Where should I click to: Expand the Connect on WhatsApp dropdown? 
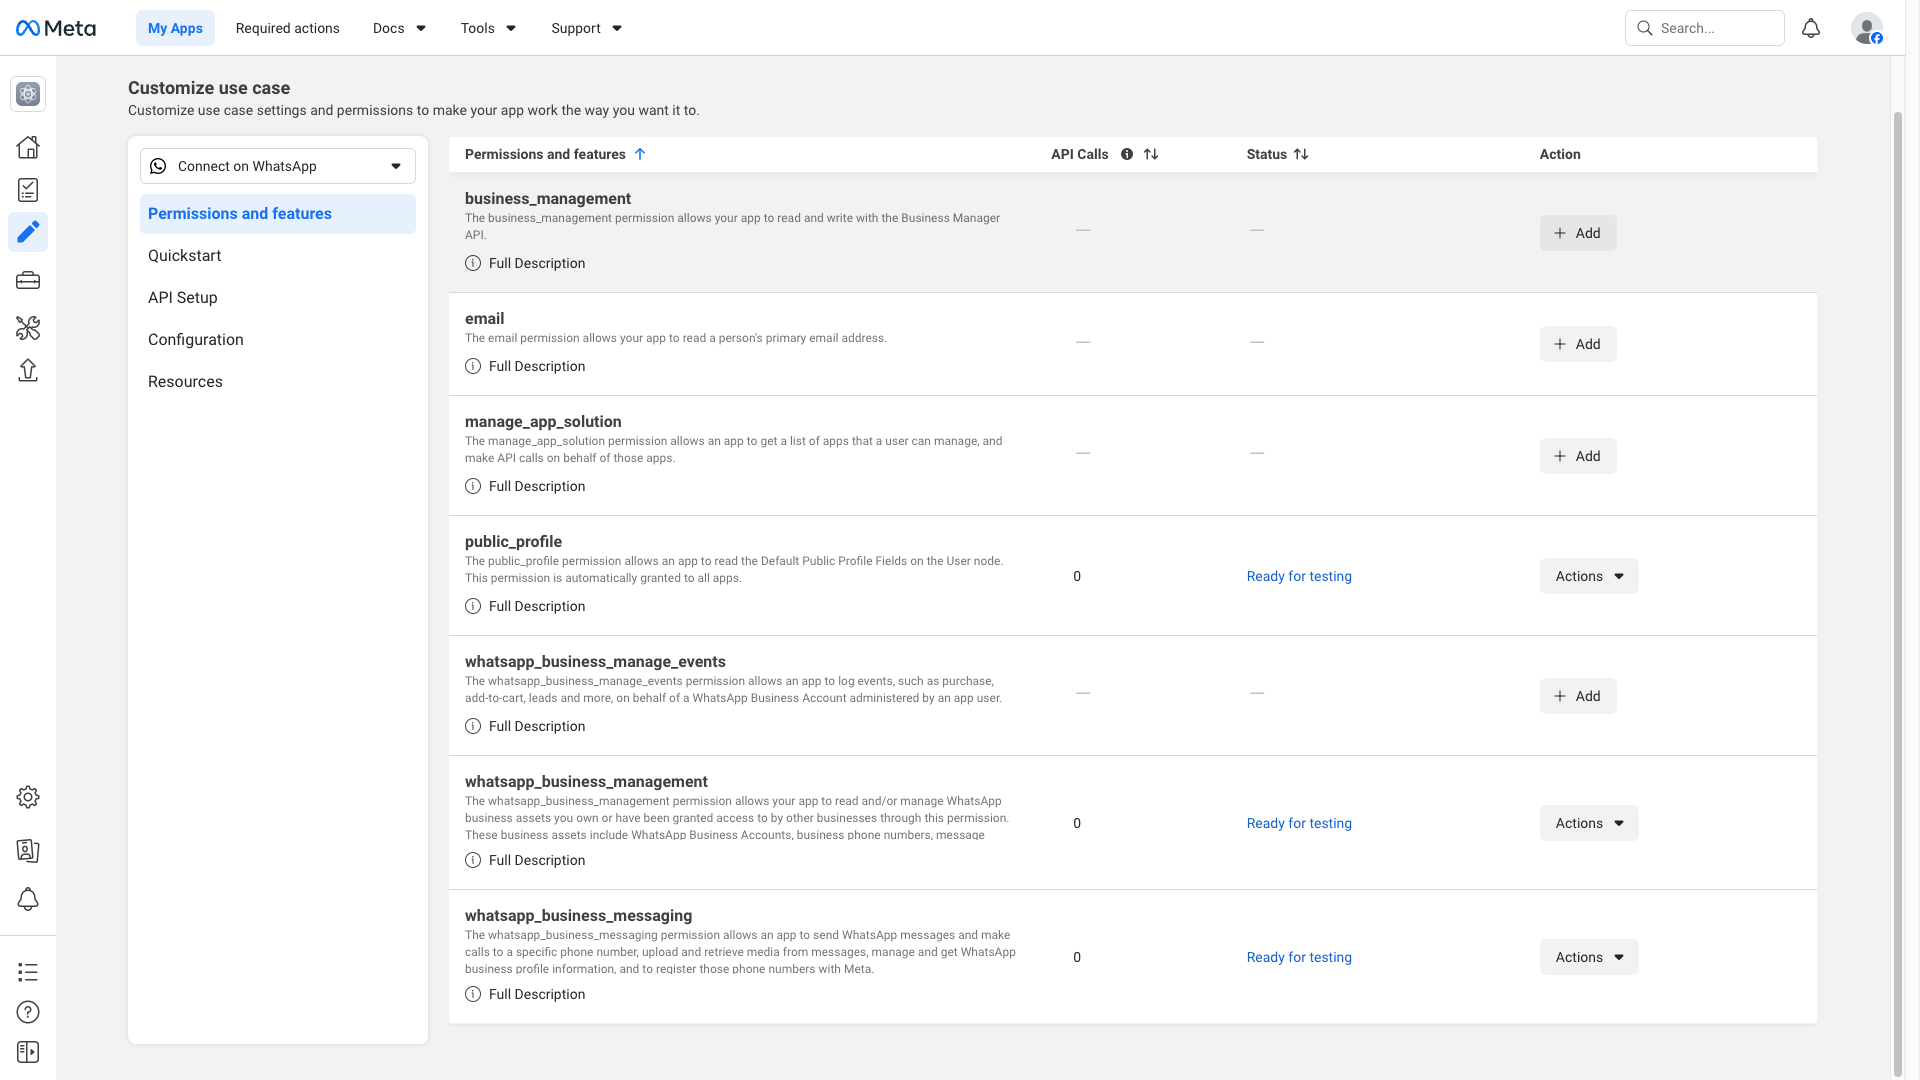point(278,166)
